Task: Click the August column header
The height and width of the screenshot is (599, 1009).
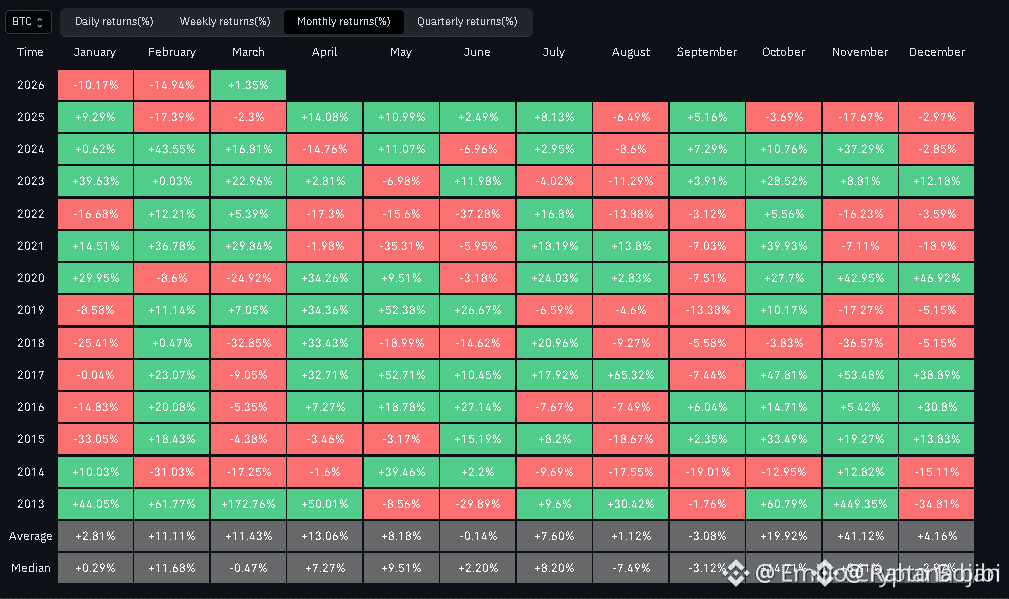Action: point(631,52)
